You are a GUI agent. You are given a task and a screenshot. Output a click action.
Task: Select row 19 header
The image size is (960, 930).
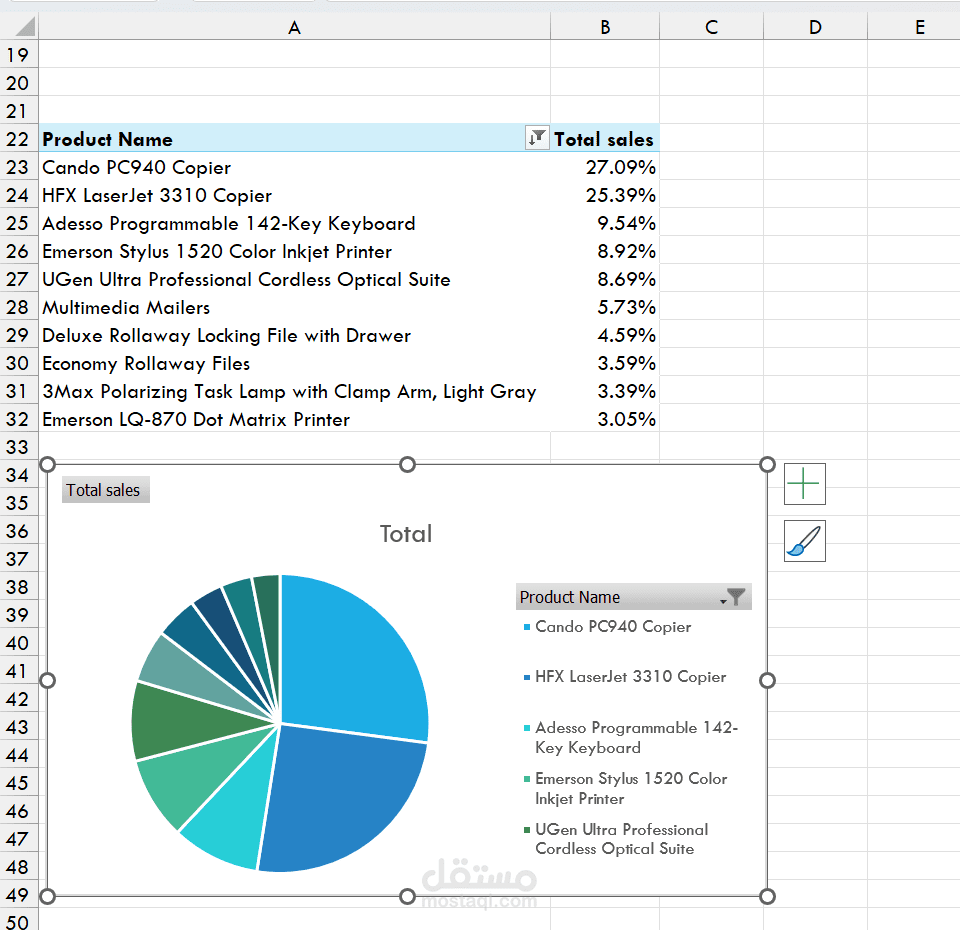[18, 55]
